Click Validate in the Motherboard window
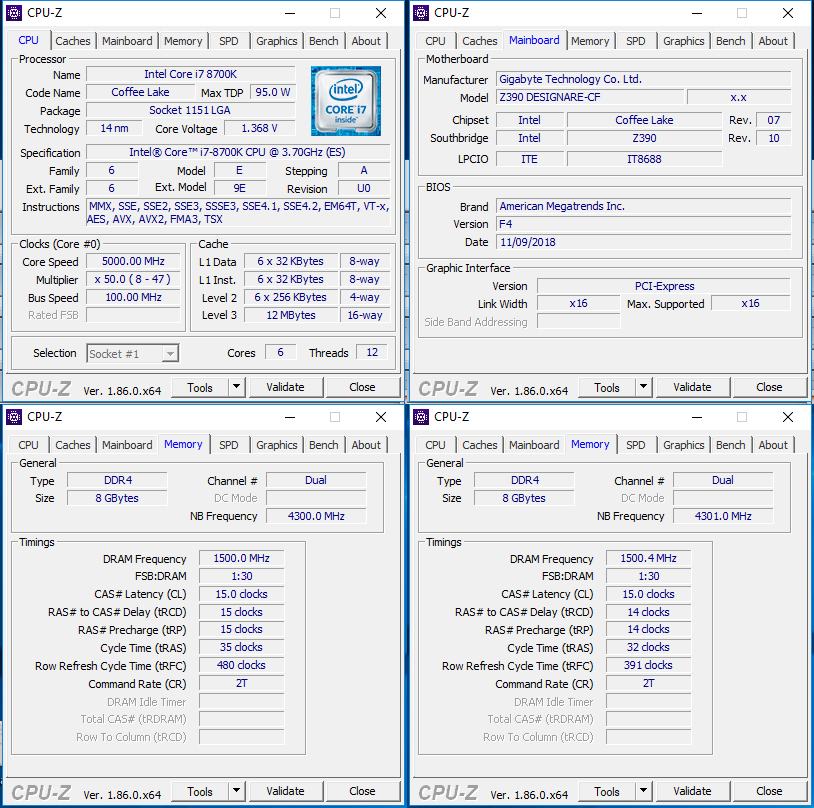 tap(693, 387)
